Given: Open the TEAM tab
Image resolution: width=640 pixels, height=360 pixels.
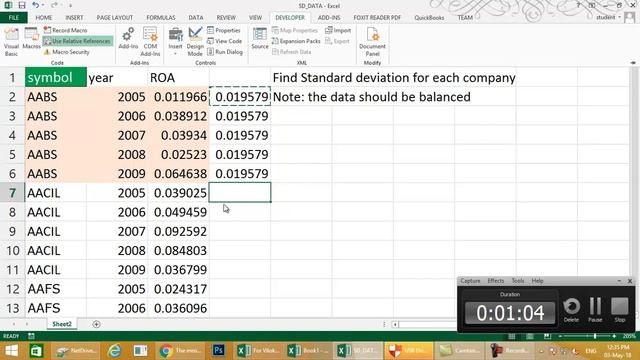Looking at the screenshot, I should click(x=465, y=18).
